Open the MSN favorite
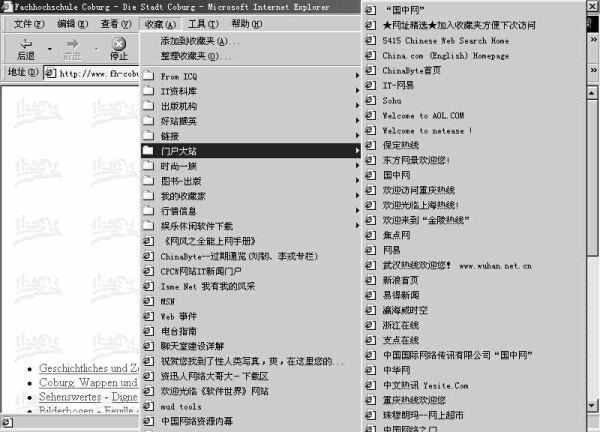600x432 pixels. 251,301
